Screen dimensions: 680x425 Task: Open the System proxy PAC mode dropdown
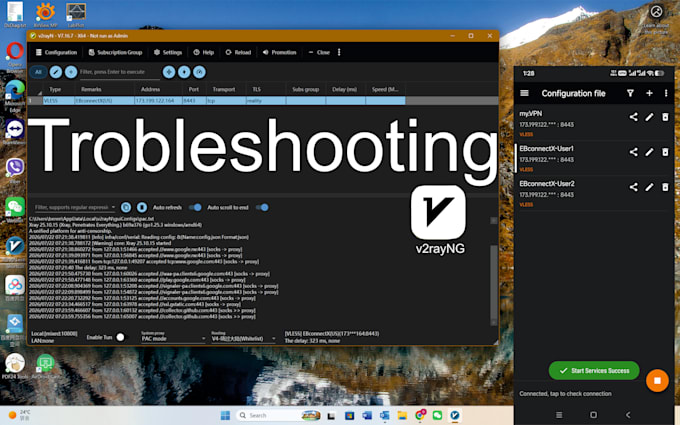[x=173, y=338]
